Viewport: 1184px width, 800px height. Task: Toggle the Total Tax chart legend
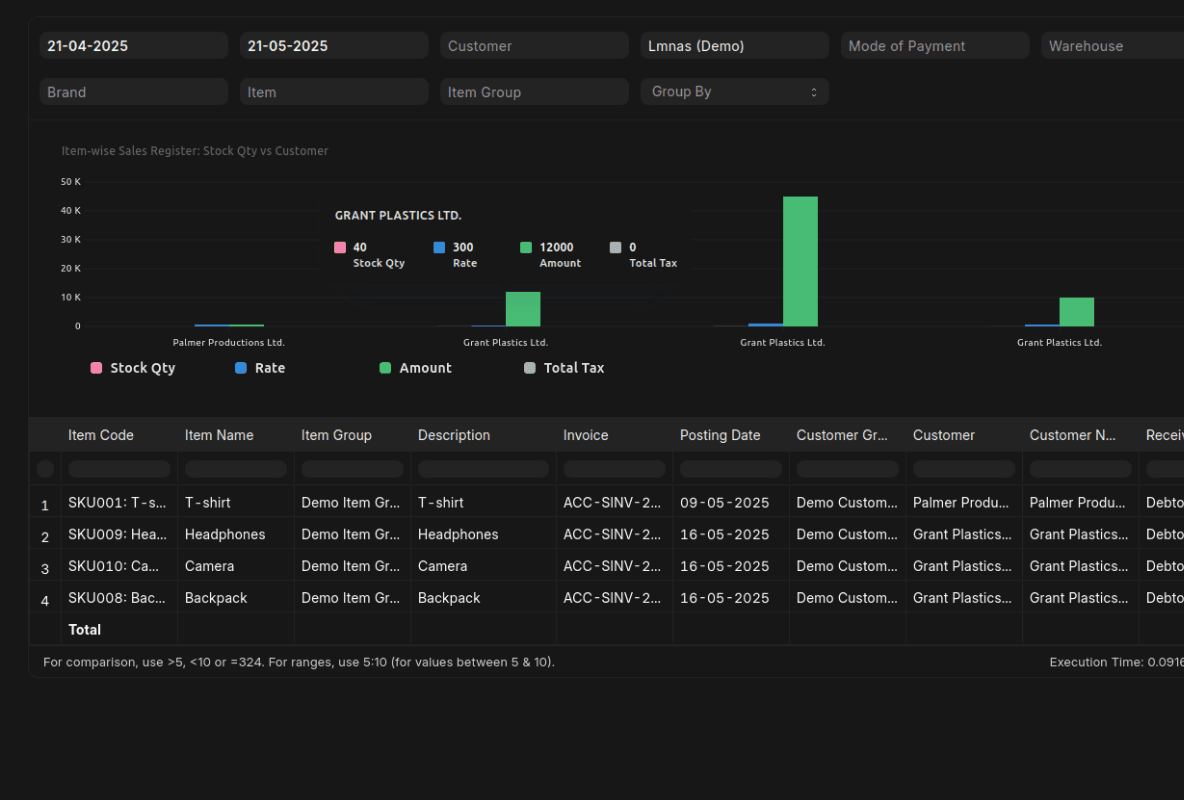tap(563, 368)
